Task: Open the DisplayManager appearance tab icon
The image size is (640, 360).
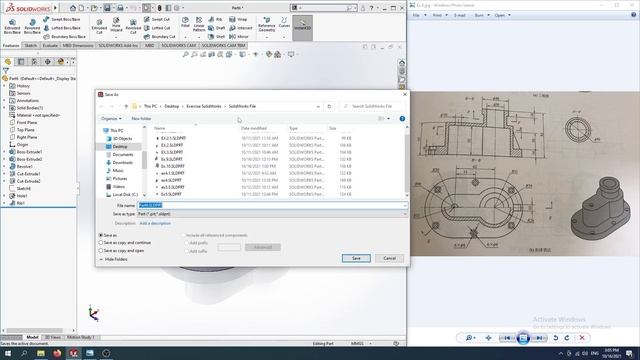Action: click(x=61, y=62)
